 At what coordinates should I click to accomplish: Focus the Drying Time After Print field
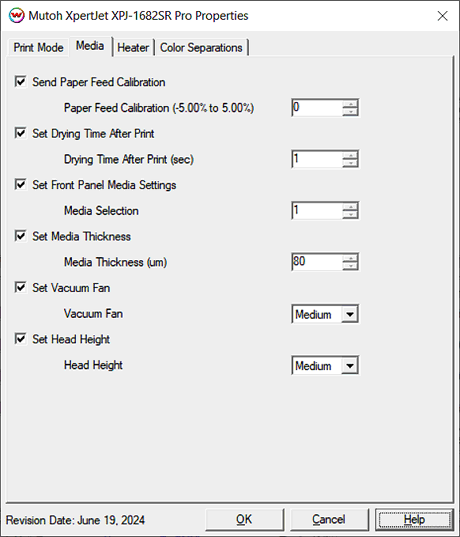pyautogui.click(x=317, y=159)
